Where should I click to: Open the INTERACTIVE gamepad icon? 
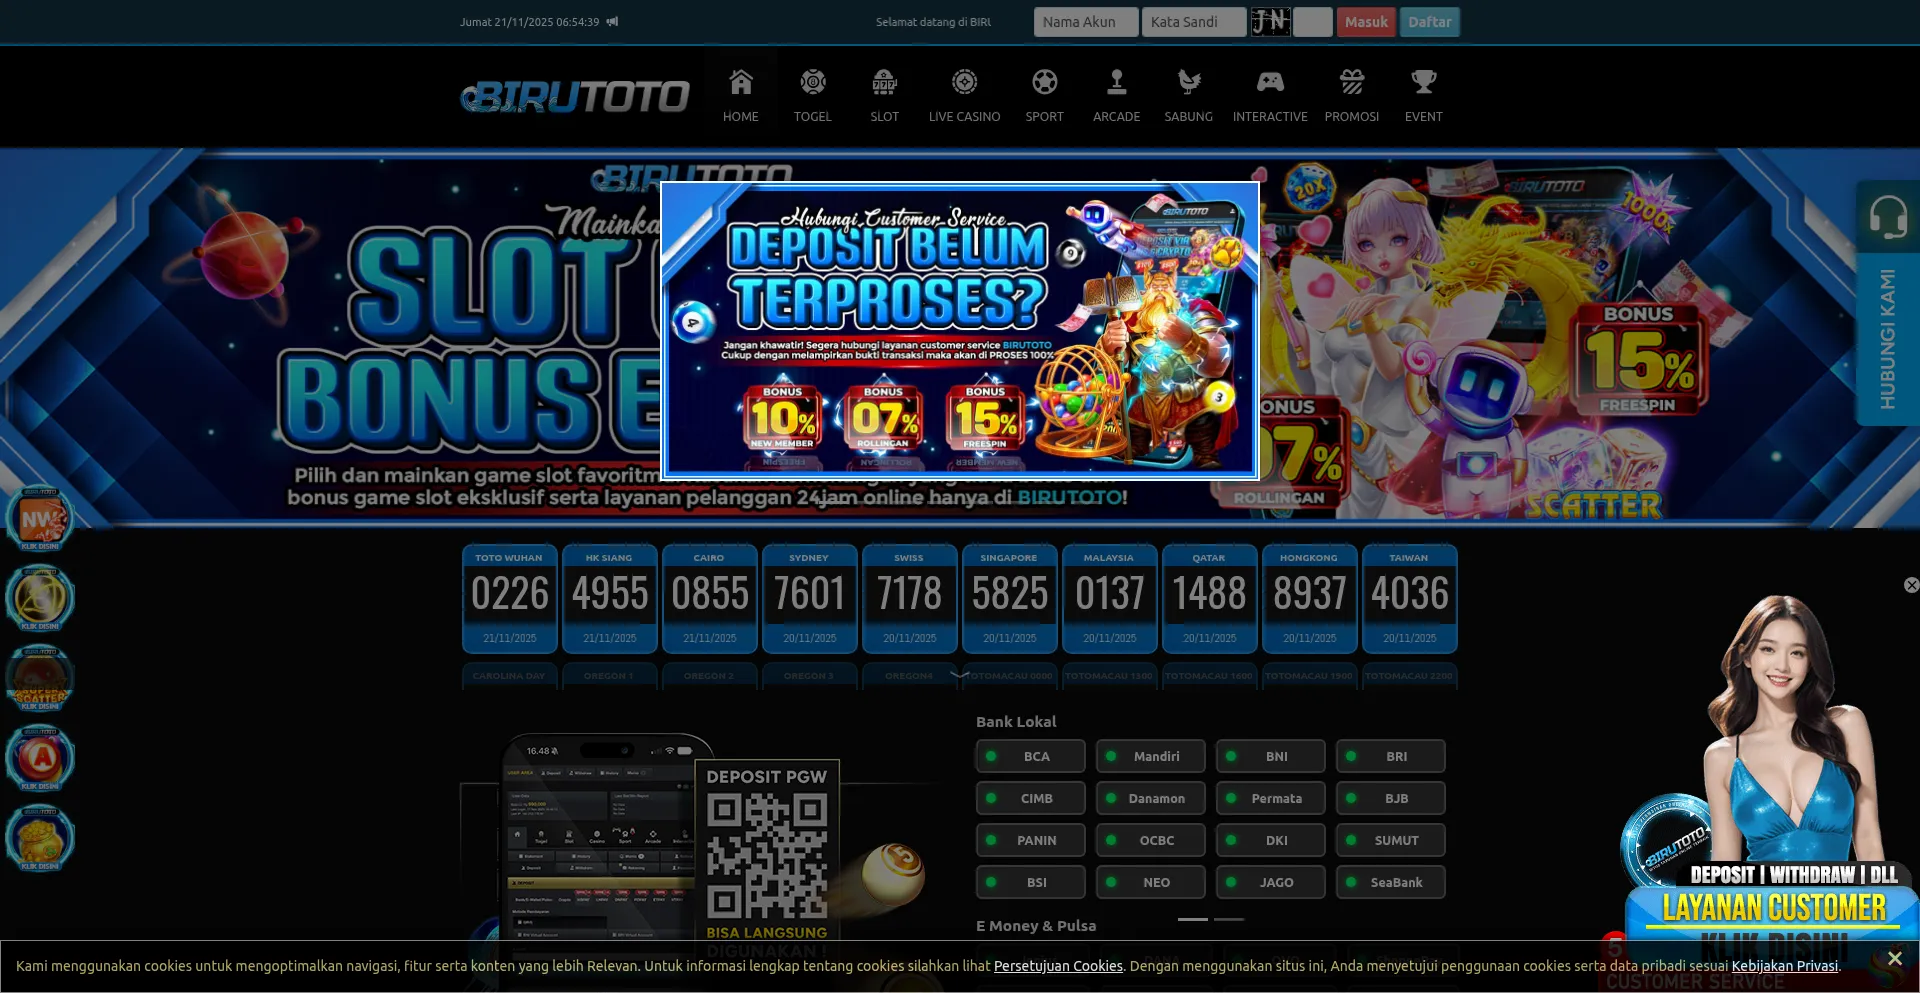coord(1270,82)
